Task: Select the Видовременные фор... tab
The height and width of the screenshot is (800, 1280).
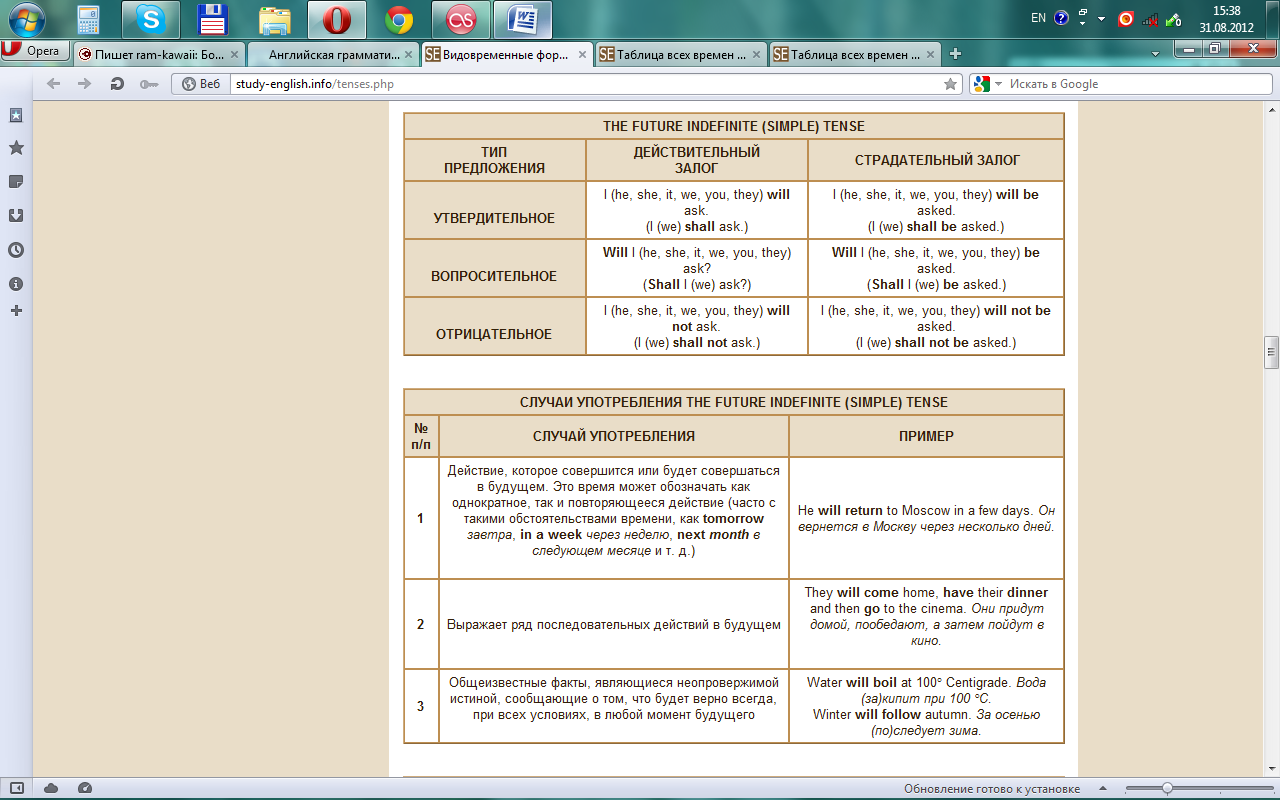Action: point(507,55)
